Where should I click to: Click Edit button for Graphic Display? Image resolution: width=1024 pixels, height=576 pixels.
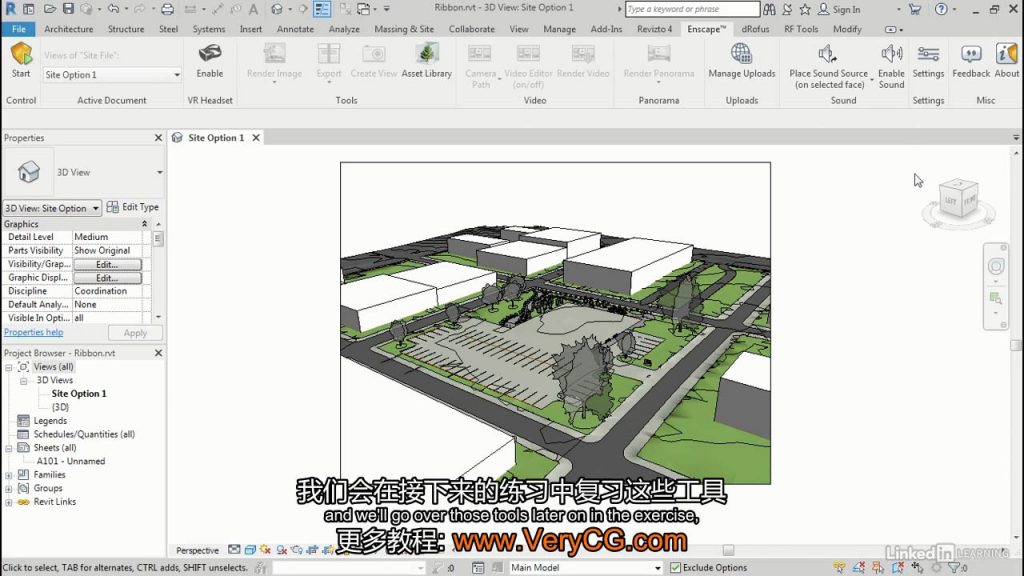[x=107, y=278]
